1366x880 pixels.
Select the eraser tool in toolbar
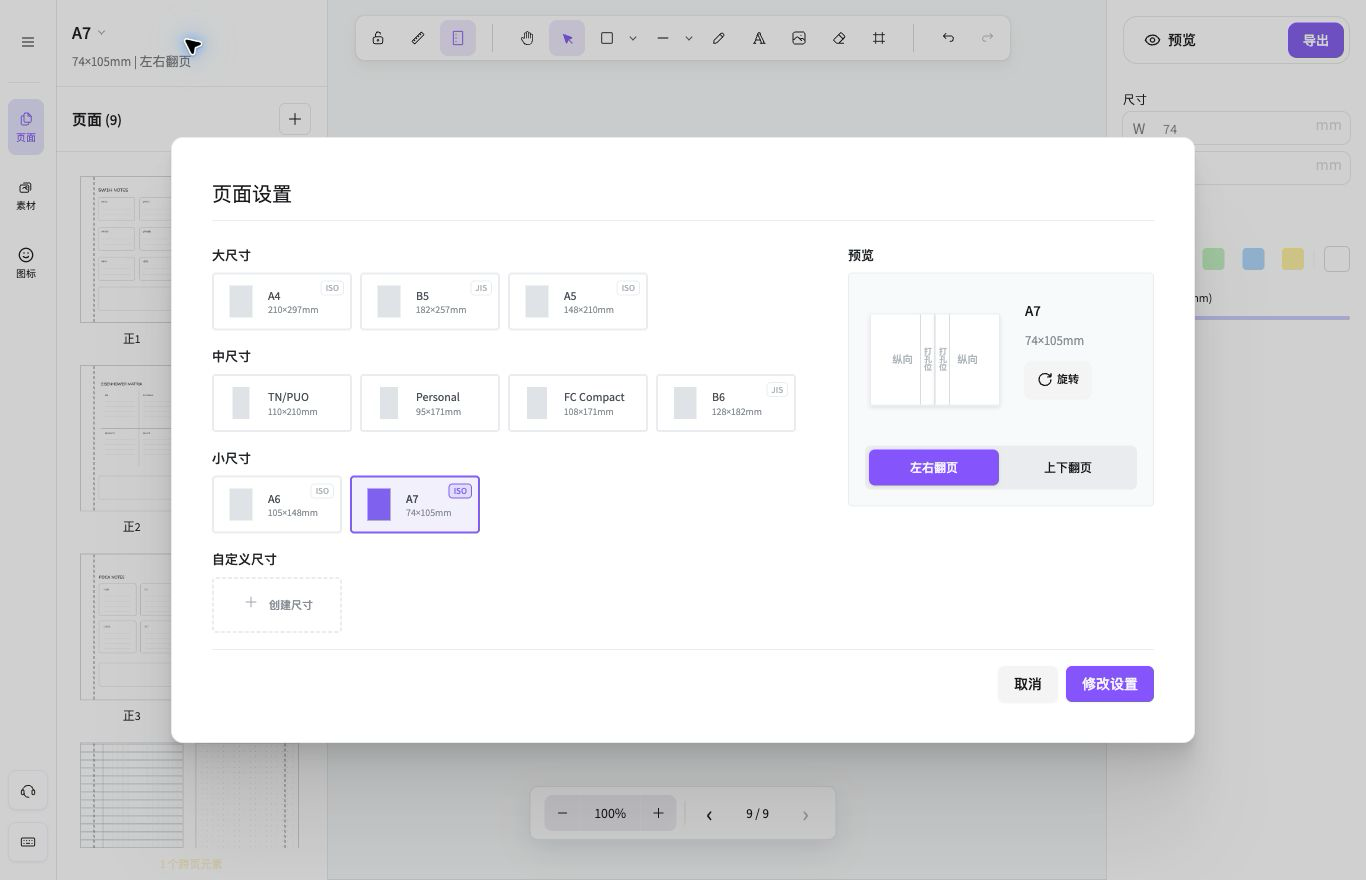point(839,38)
